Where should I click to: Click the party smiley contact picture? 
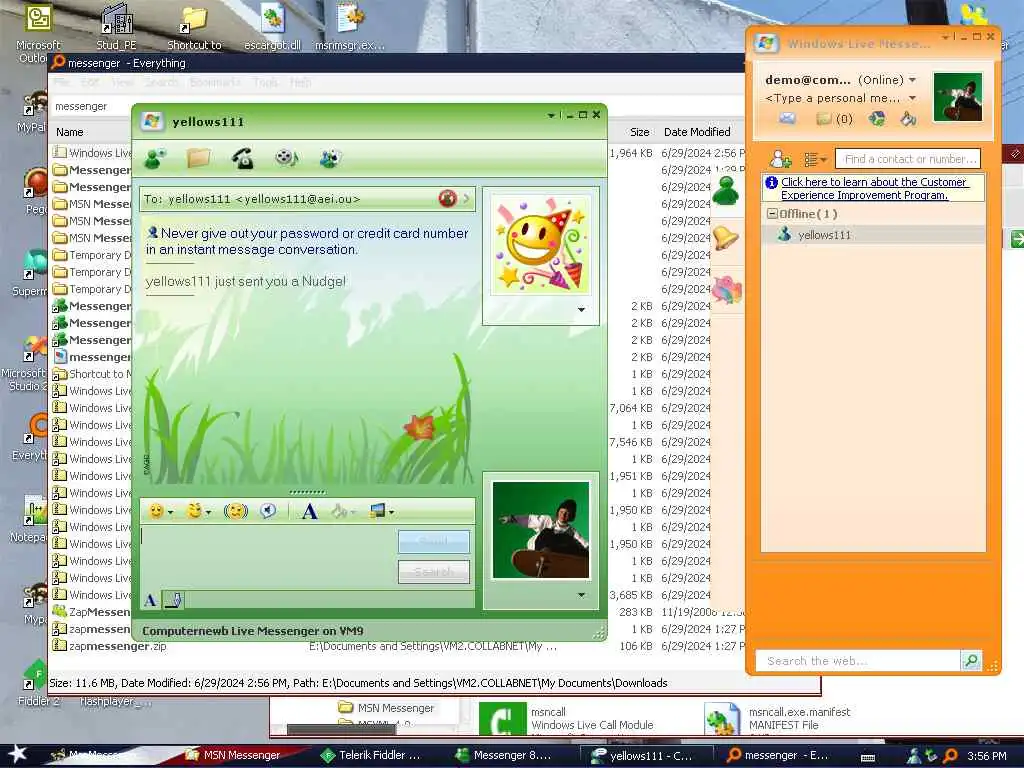tap(541, 244)
